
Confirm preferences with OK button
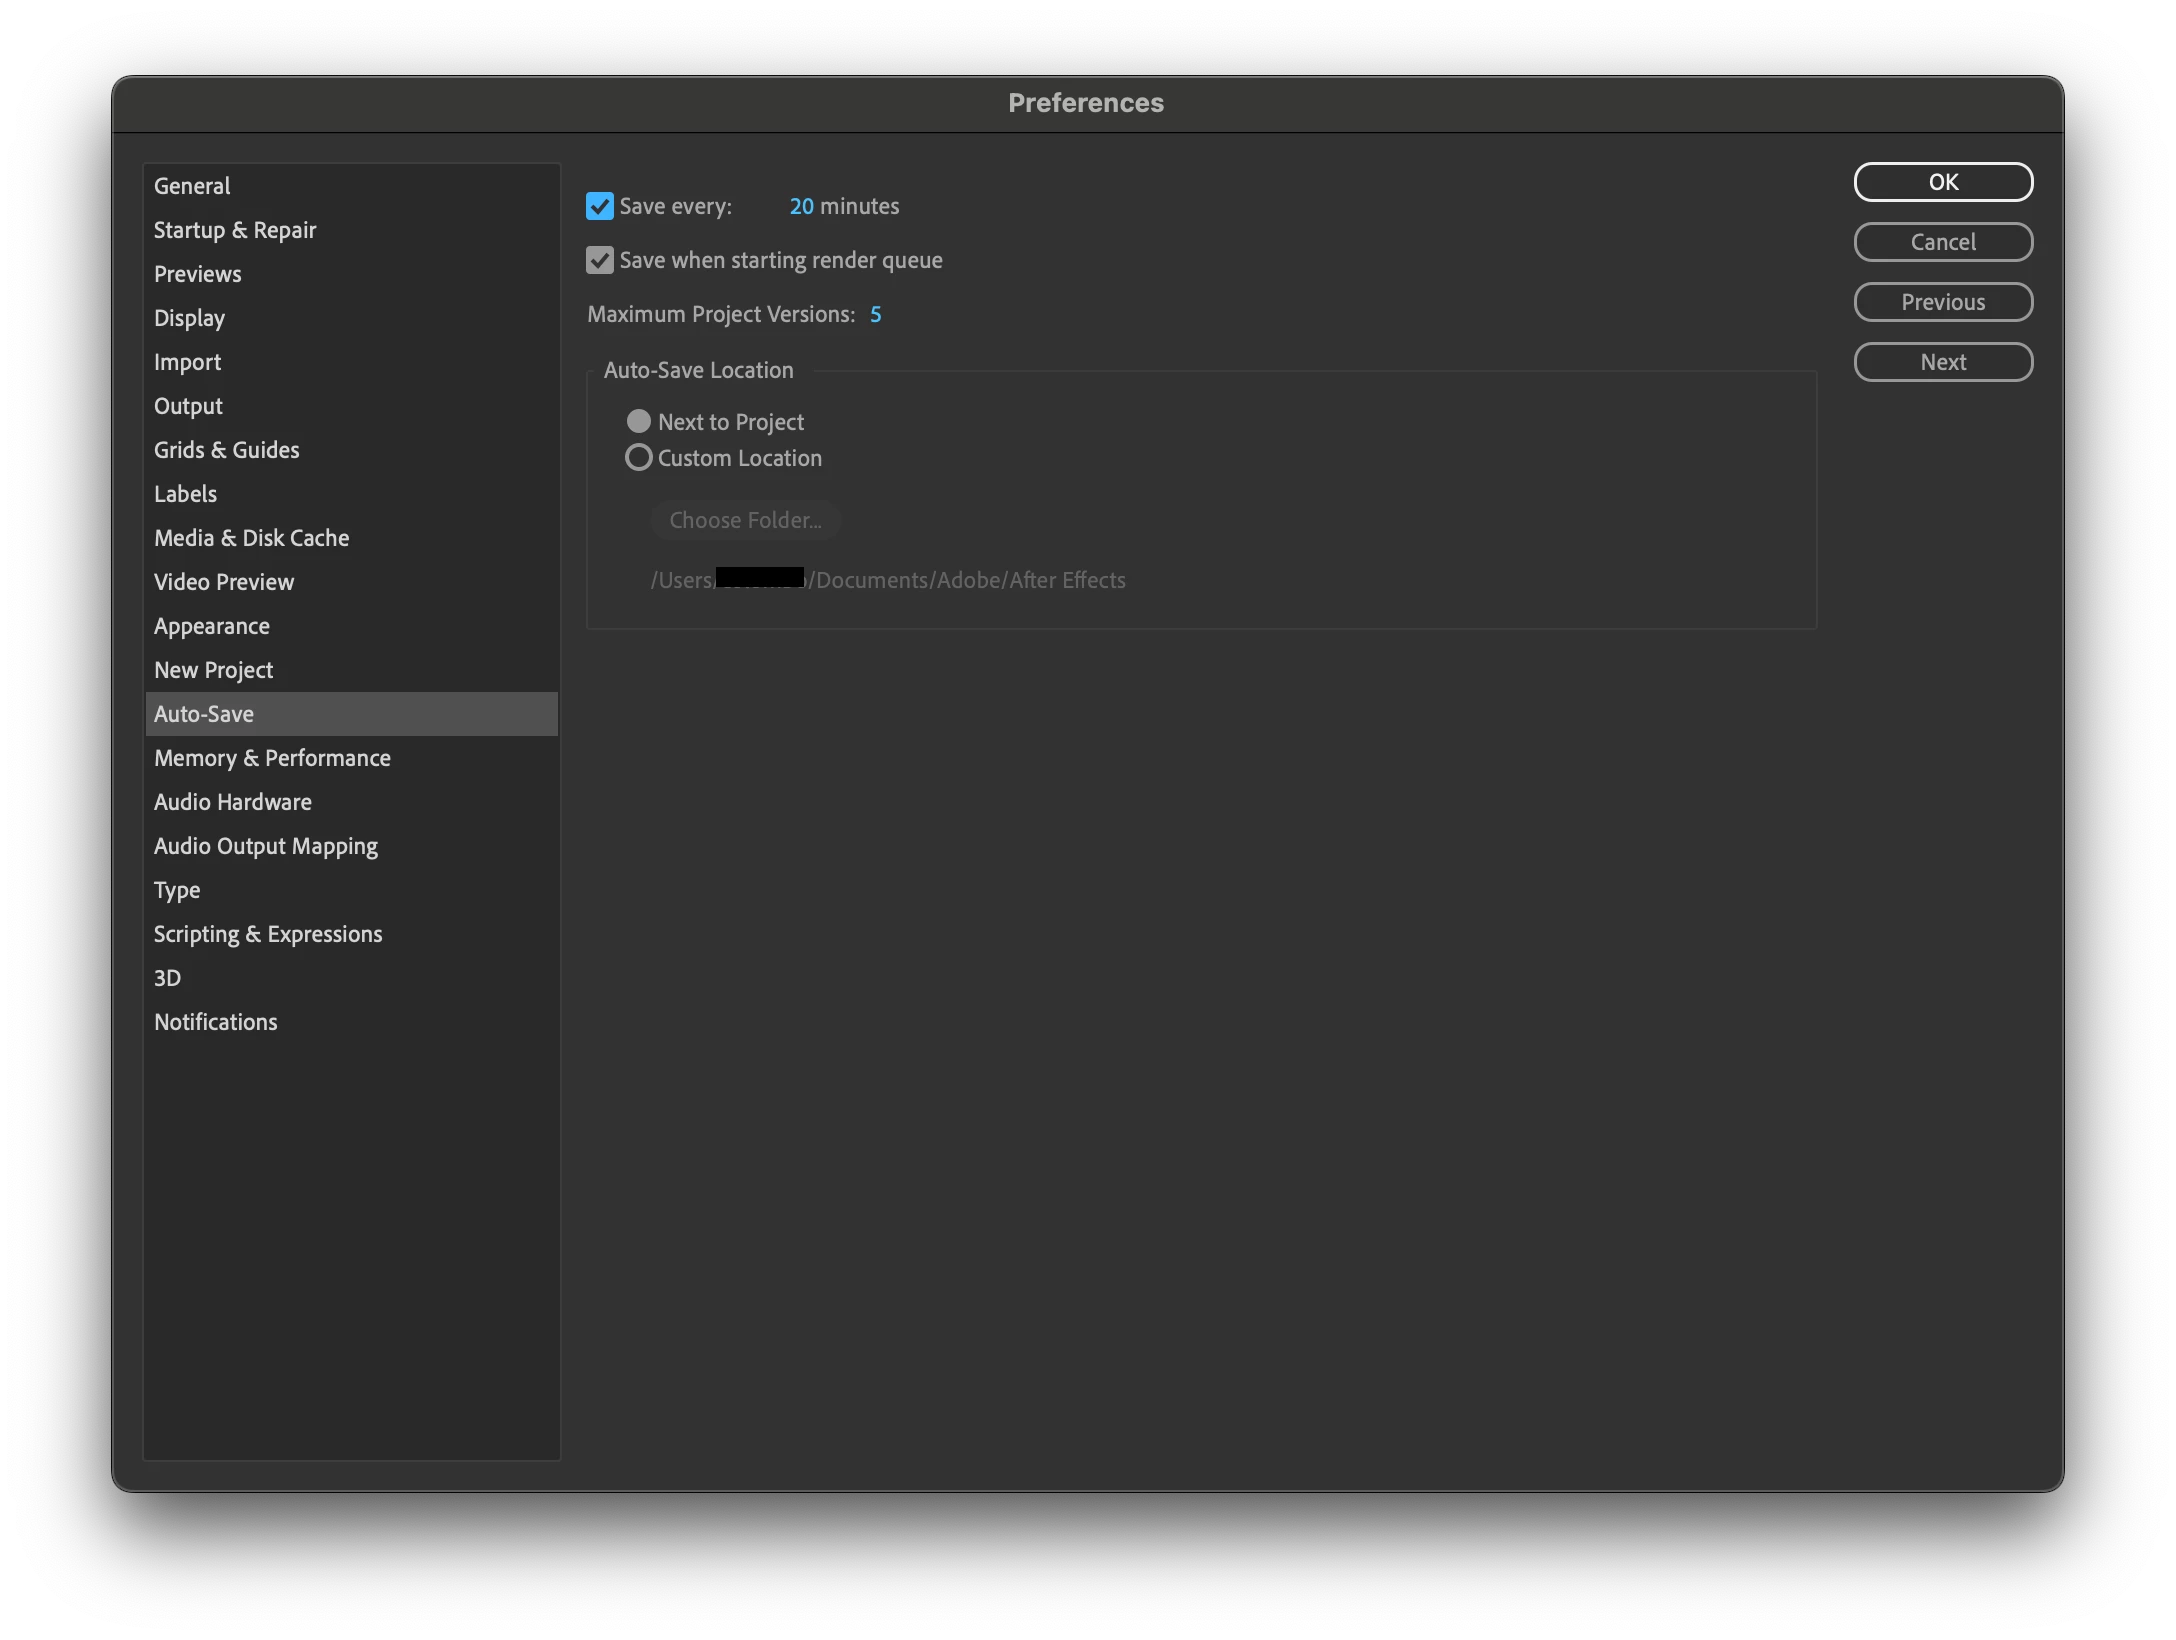[1942, 182]
